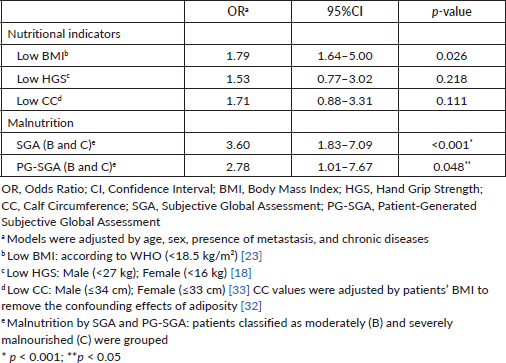Follow reference [33] for calf circumference
Image resolution: width=506 pixels, height=363 pixels.
[239, 290]
